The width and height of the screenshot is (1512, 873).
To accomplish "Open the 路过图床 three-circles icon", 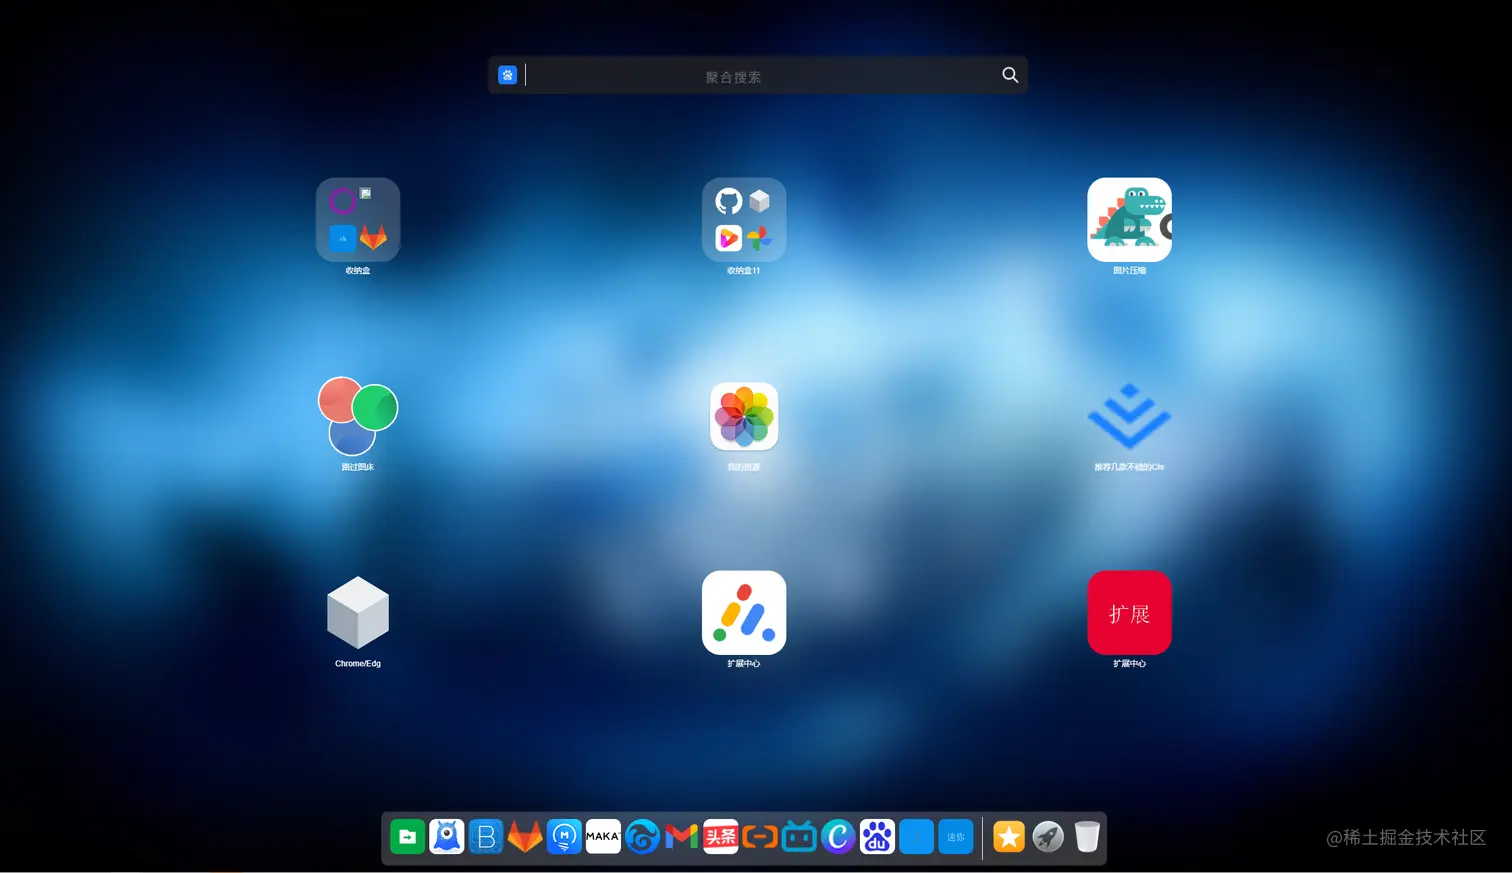I will (x=358, y=416).
